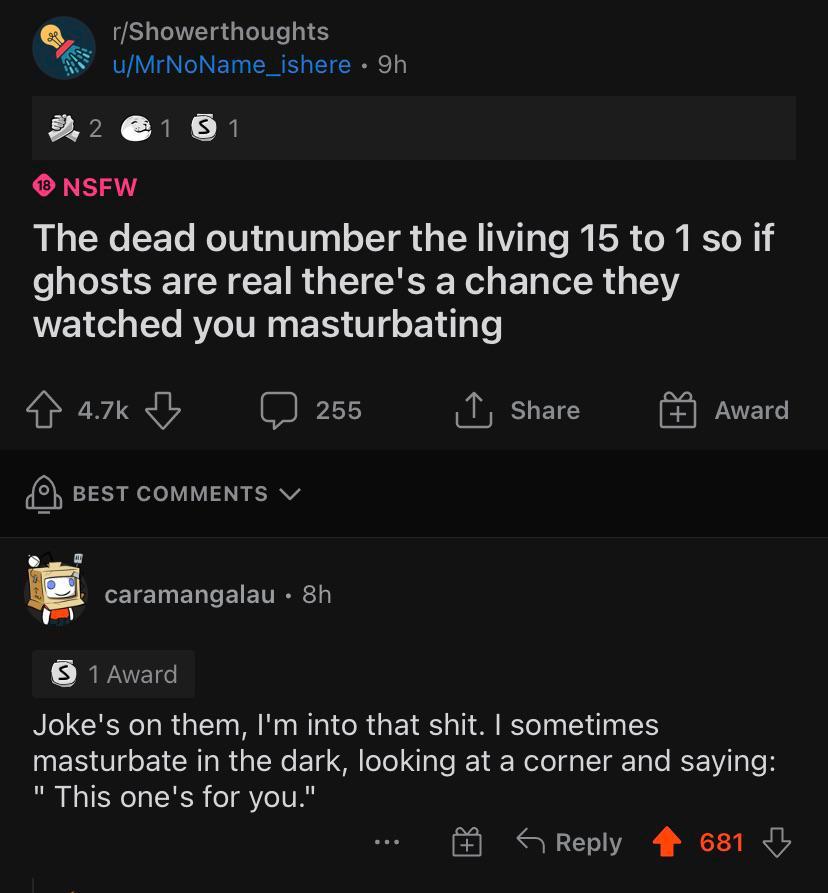Tap the comment's 1 Award badge
Screen dimensions: 828x893
(114, 674)
